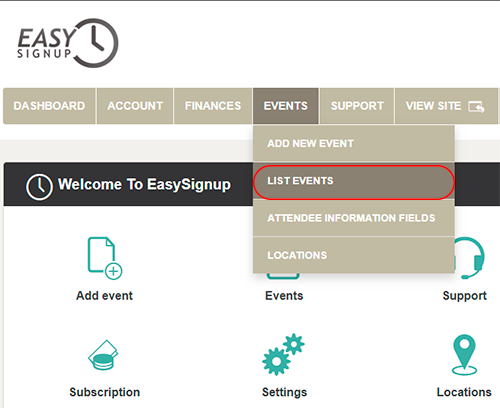Click the EasySignup clock logo

point(68,43)
